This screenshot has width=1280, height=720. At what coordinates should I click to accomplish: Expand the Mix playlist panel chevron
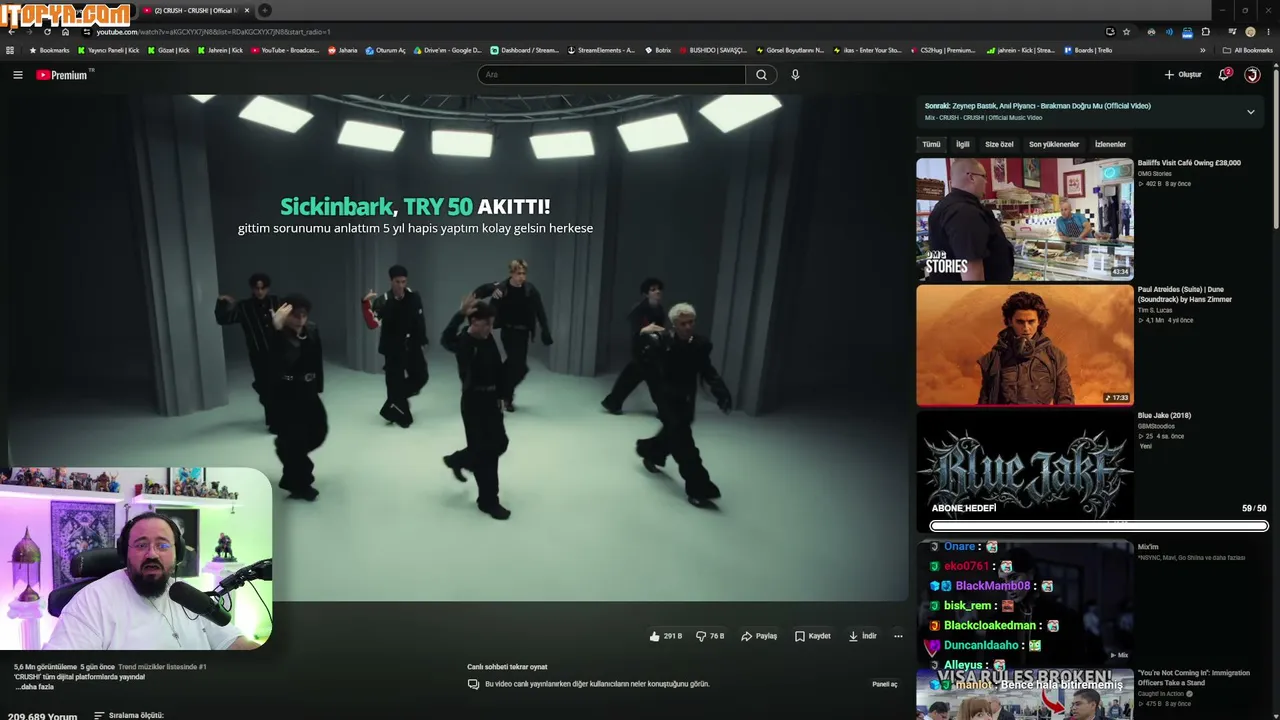point(1250,112)
